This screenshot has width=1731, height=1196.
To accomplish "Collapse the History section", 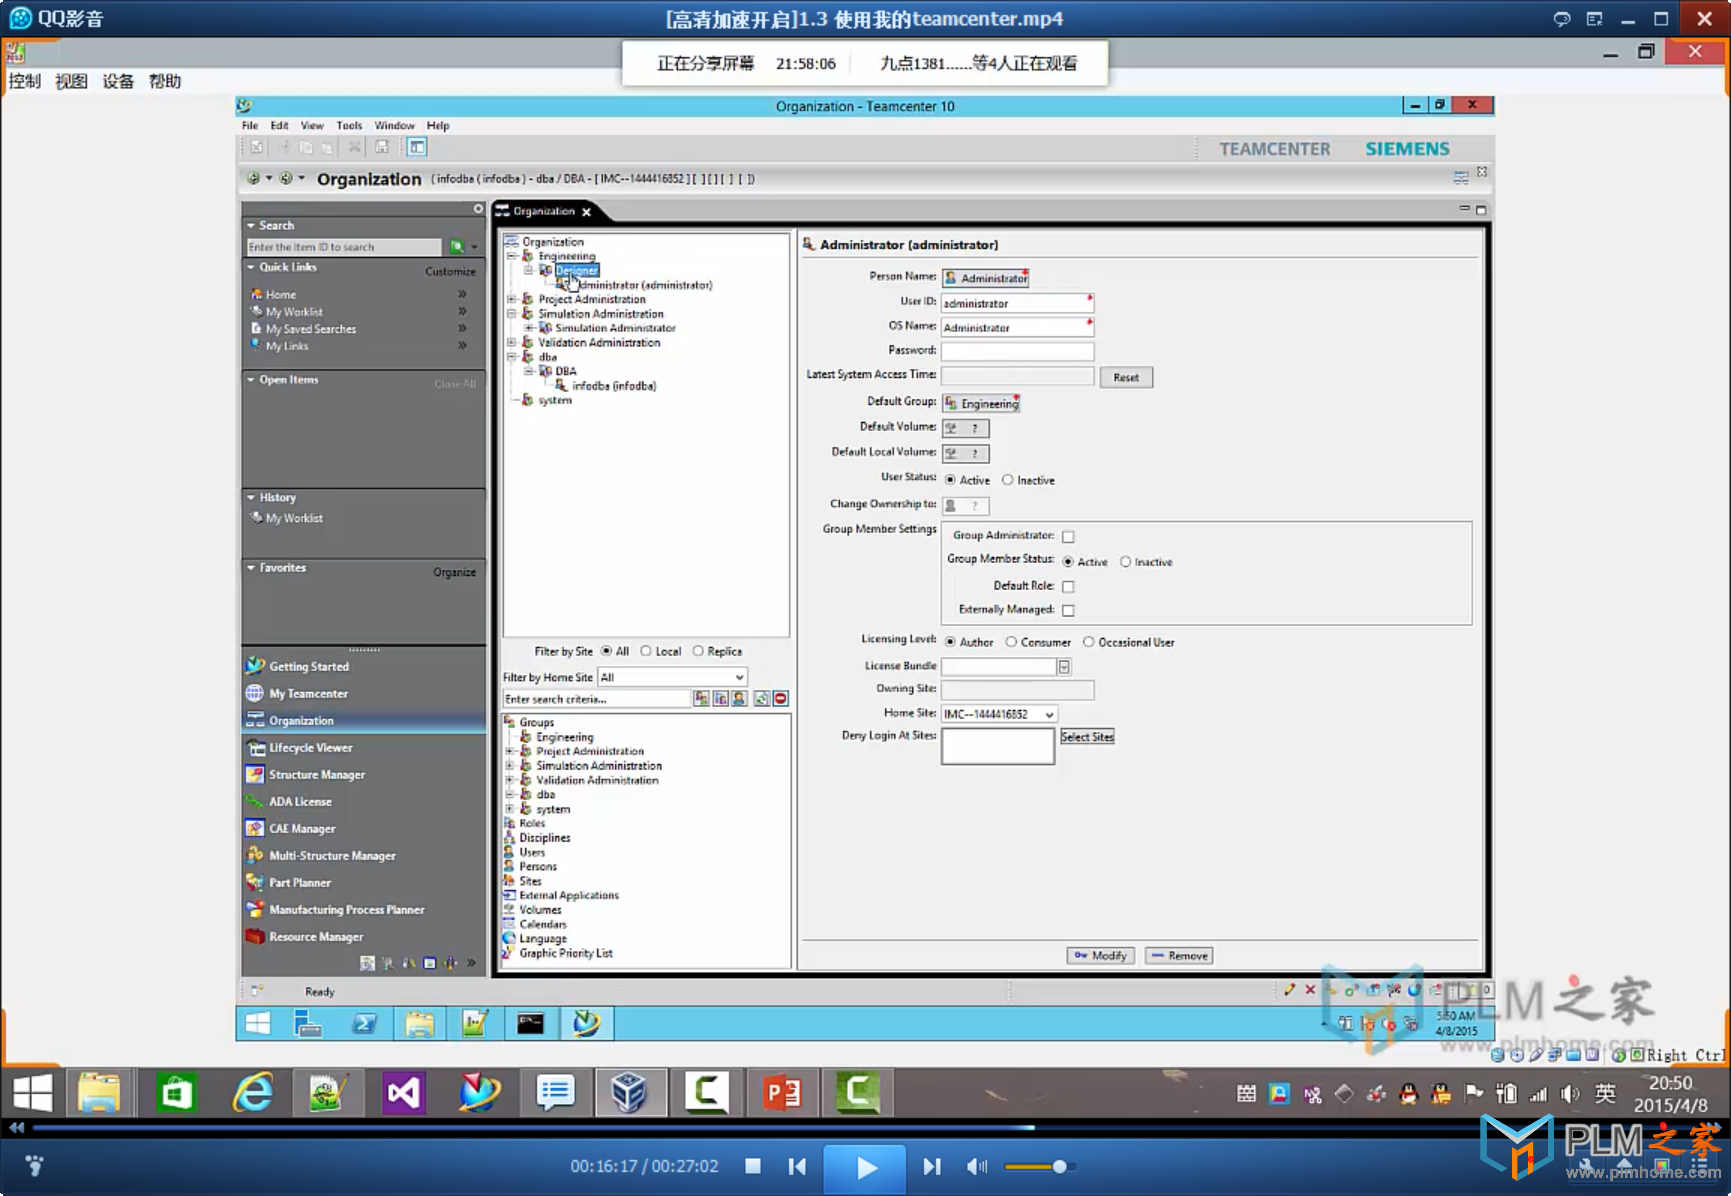I will click(x=251, y=497).
